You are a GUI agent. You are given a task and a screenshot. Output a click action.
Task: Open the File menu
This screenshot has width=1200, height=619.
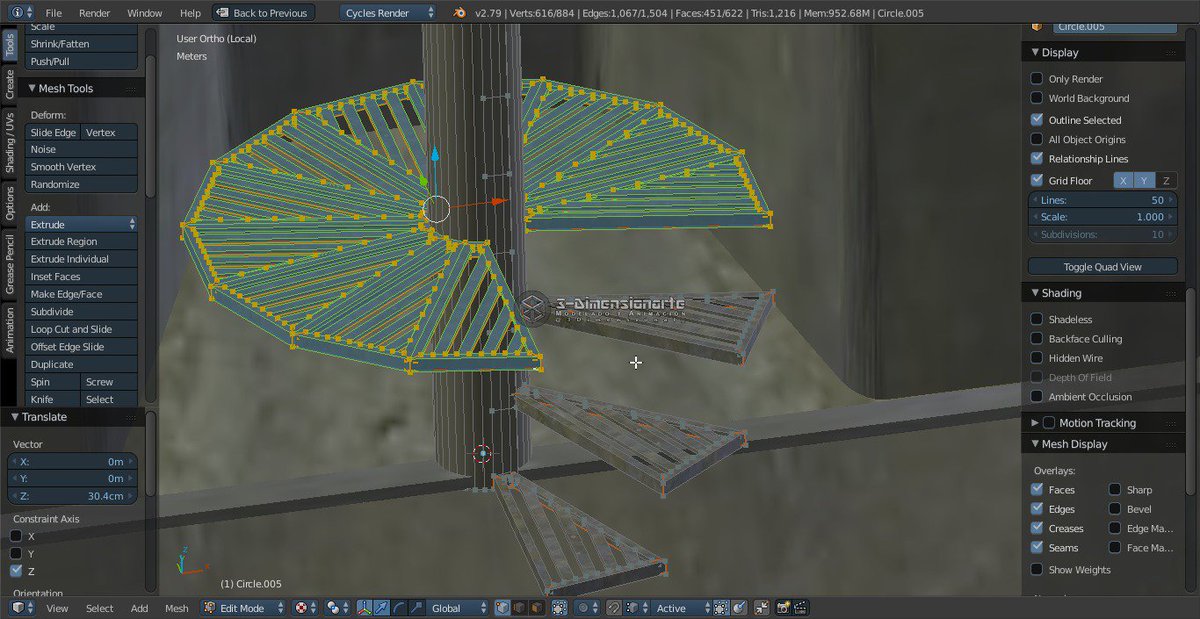54,13
